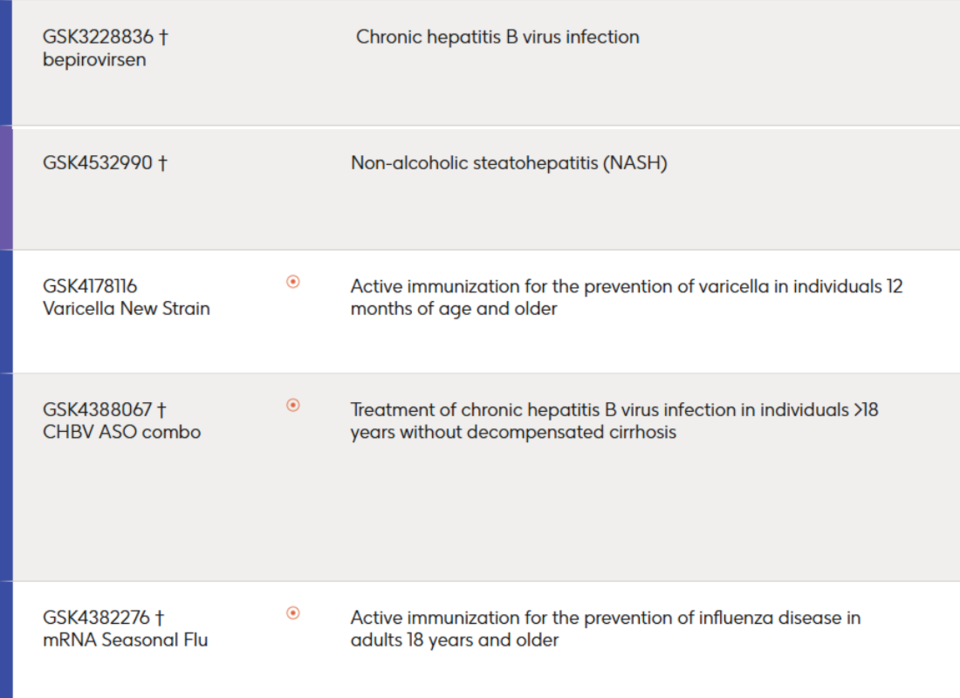Open the GSK4532990 pipeline row
This screenshot has width=960, height=698.
tap(486, 189)
